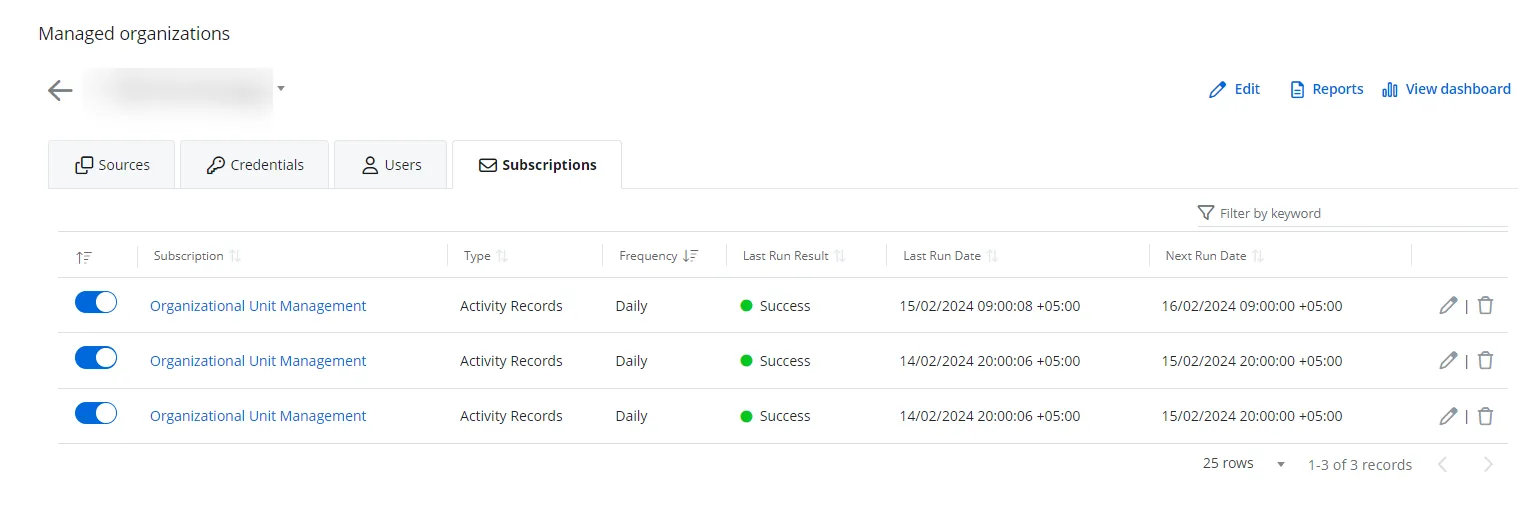Select the Subscriptions tab
Image resolution: width=1536 pixels, height=506 pixels.
coord(537,165)
